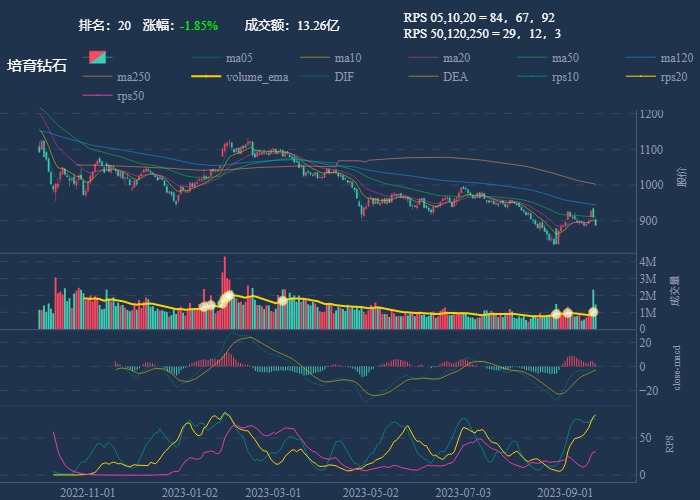Click the DIF legend line icon
The width and height of the screenshot is (700, 500).
pyautogui.click(x=313, y=77)
